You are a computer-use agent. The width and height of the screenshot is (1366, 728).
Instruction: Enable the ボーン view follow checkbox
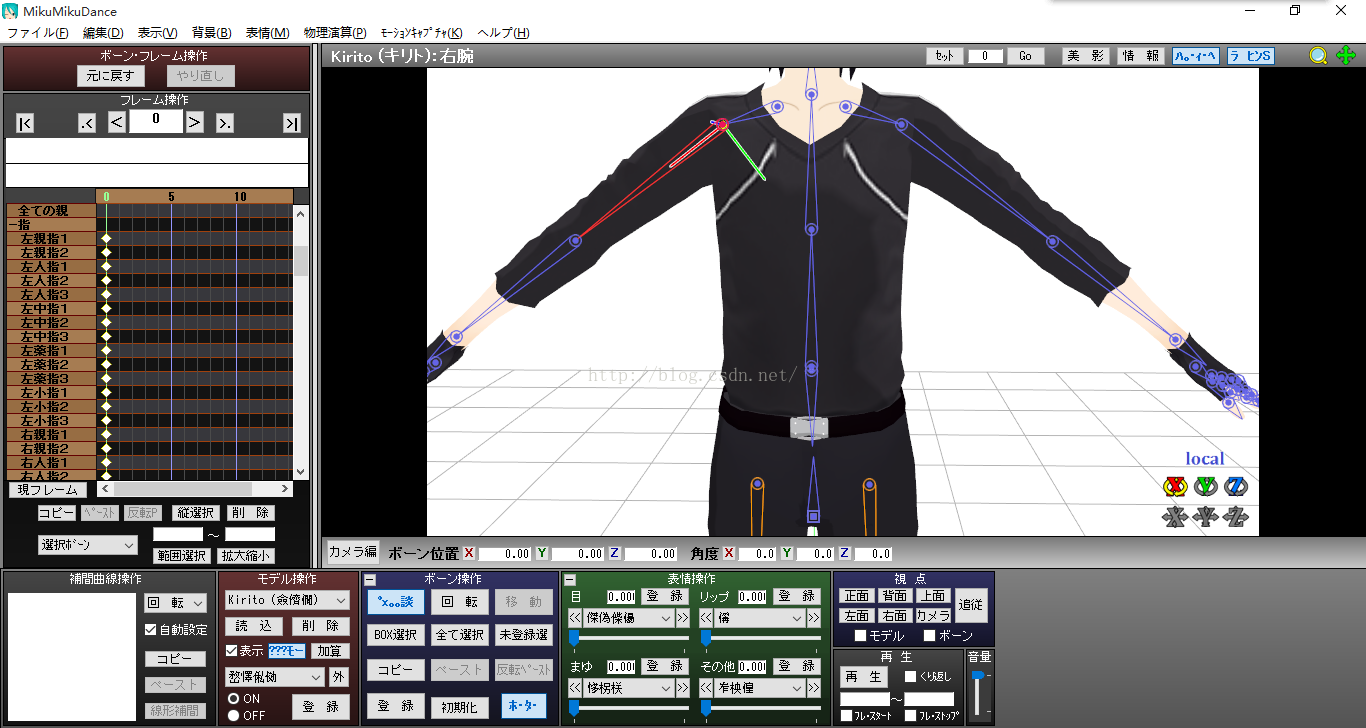[x=929, y=636]
